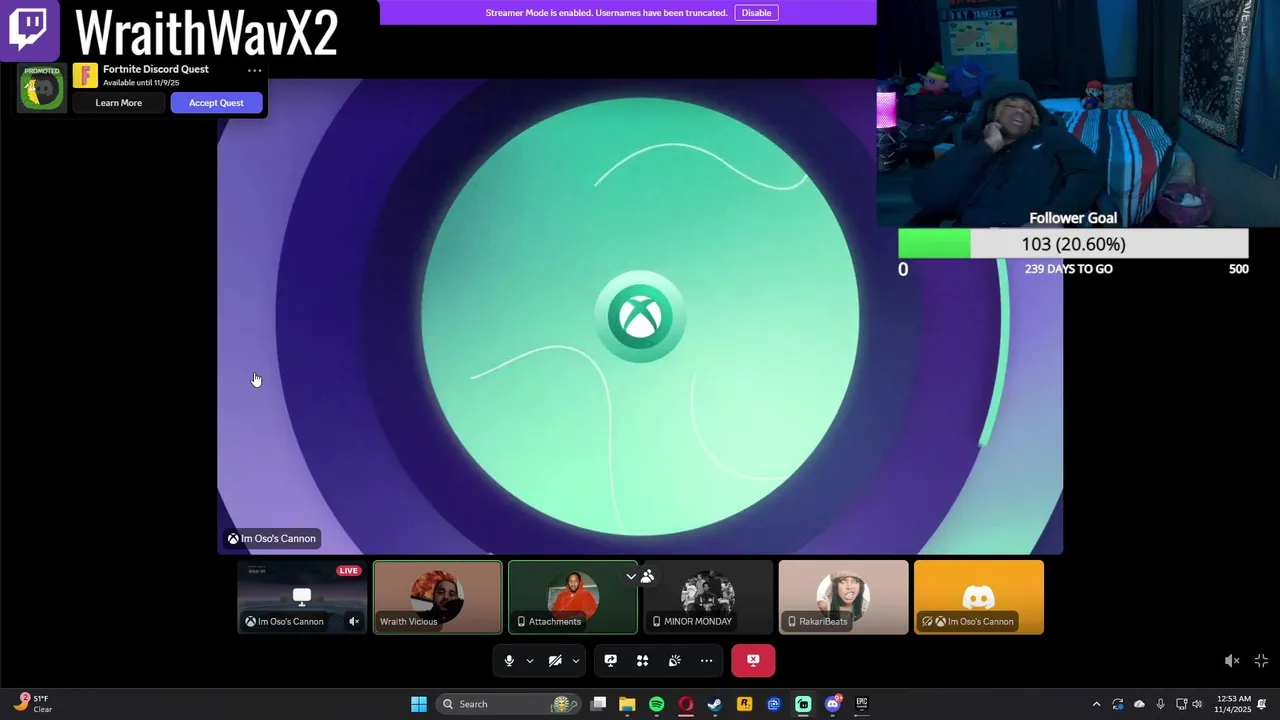
Task: Unmute stream volume speaker icon
Action: coord(1232,661)
